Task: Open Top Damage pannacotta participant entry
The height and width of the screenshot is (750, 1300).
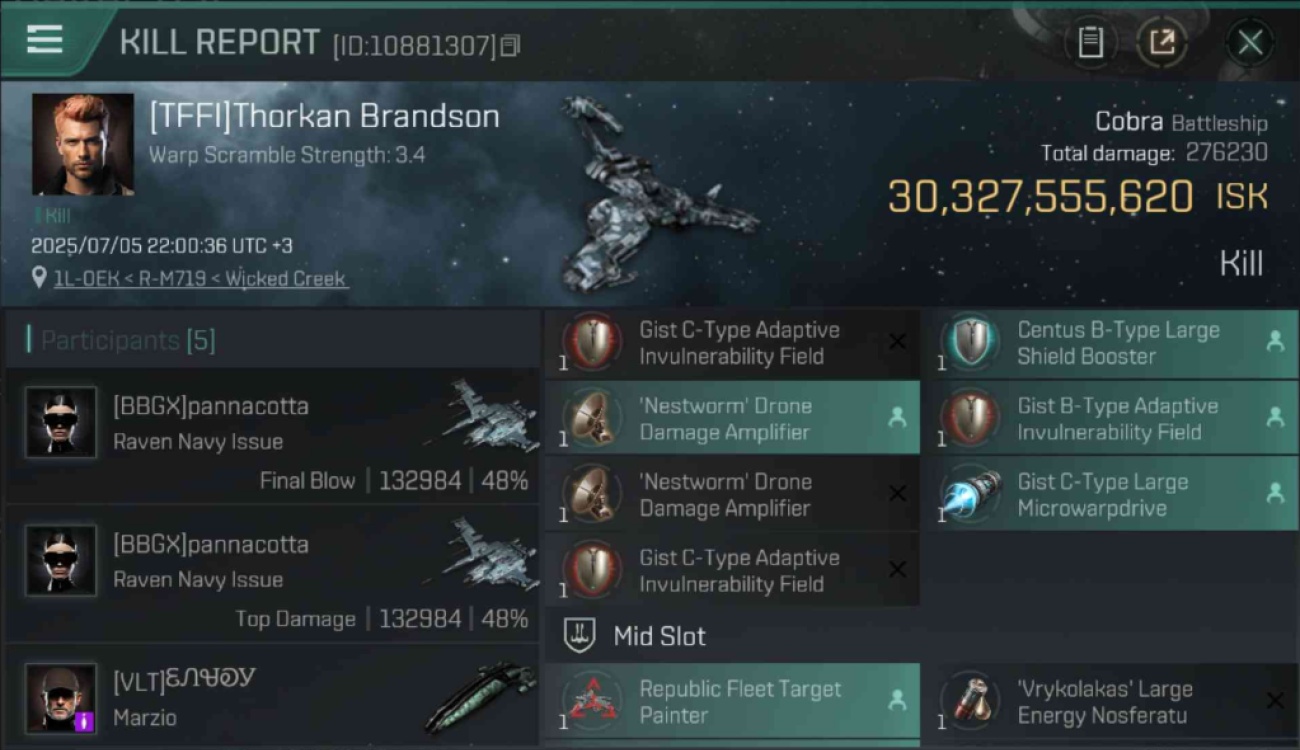Action: pos(273,576)
